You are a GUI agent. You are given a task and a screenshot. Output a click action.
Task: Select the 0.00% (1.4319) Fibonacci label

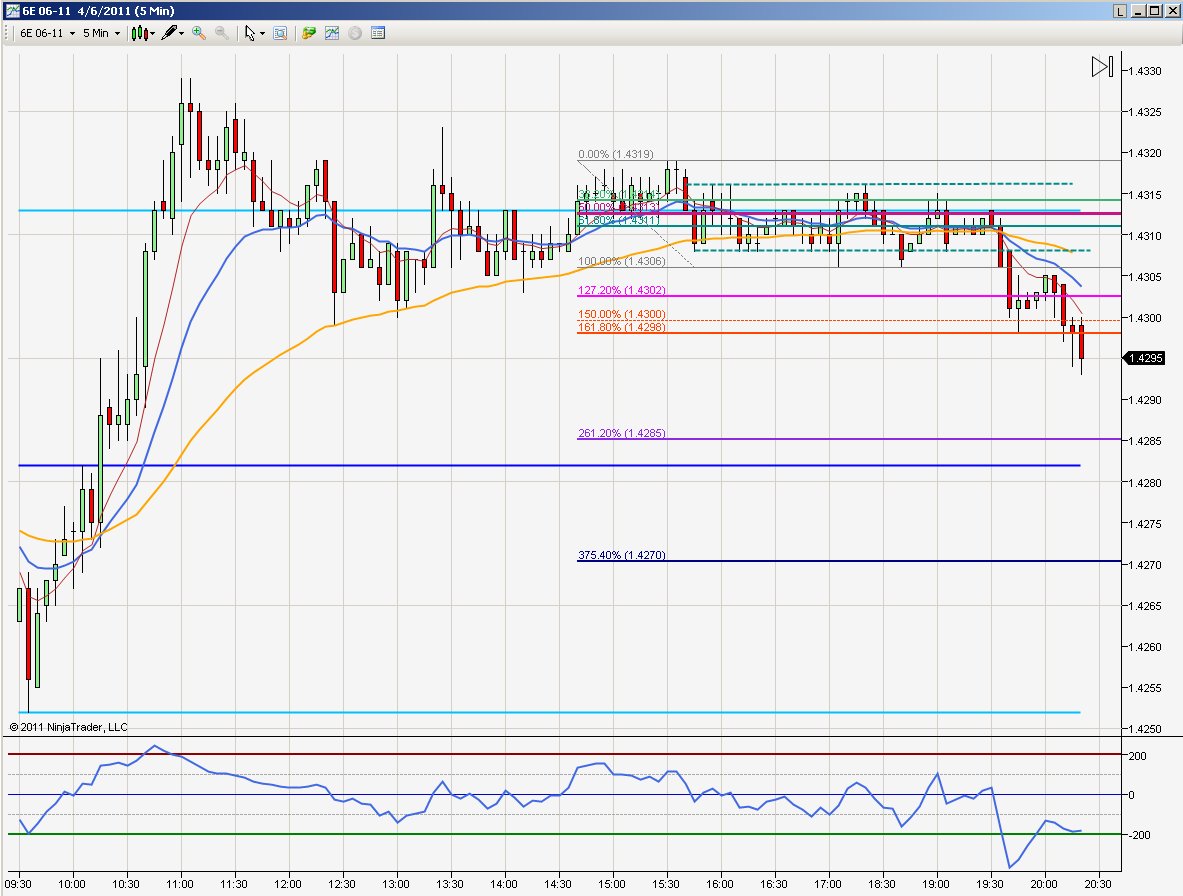click(x=616, y=154)
